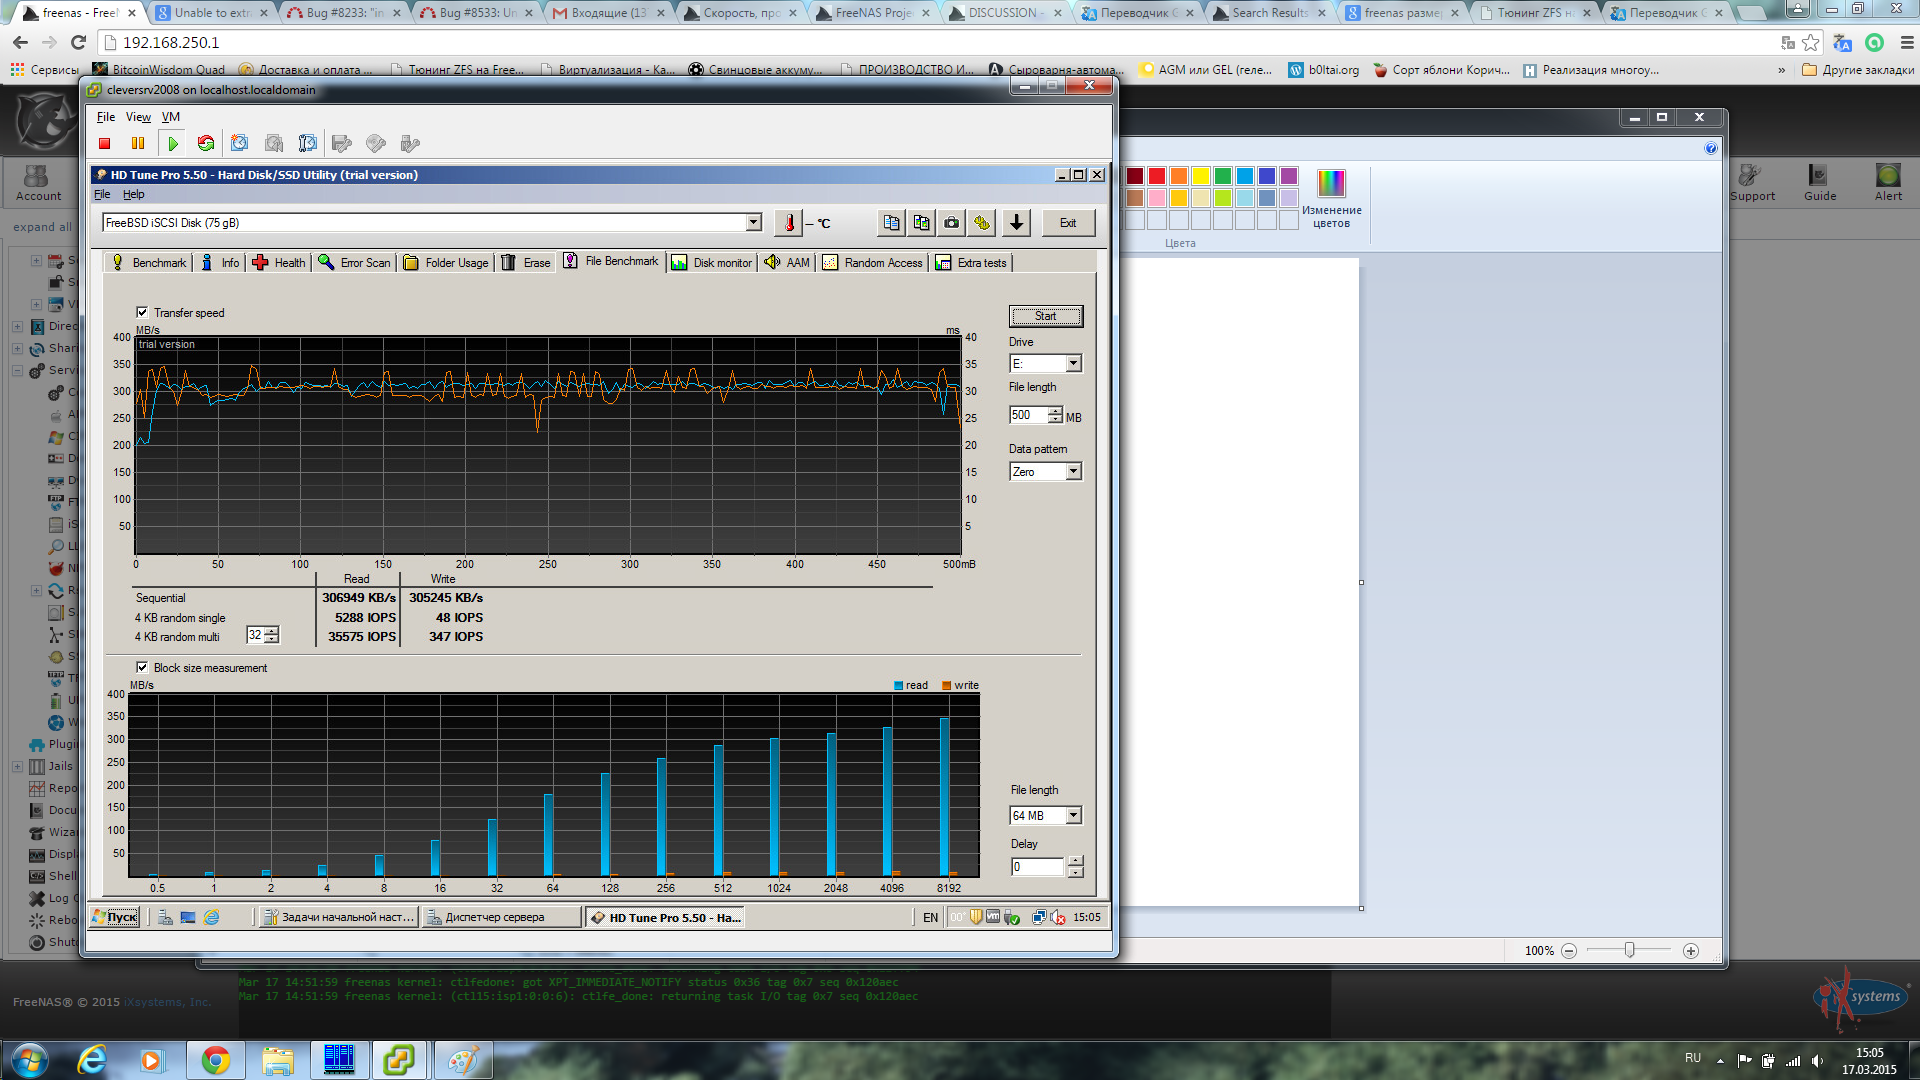Stop the VM with the red power-off icon
The image size is (1920, 1080).
[104, 144]
